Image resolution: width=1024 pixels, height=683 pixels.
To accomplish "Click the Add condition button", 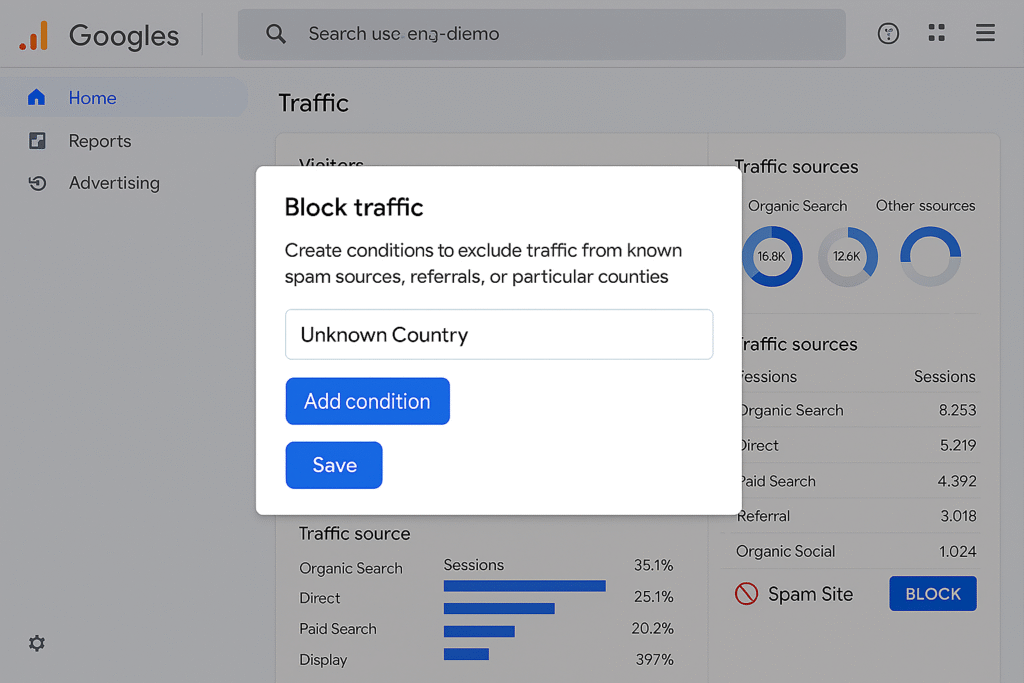I will [367, 401].
